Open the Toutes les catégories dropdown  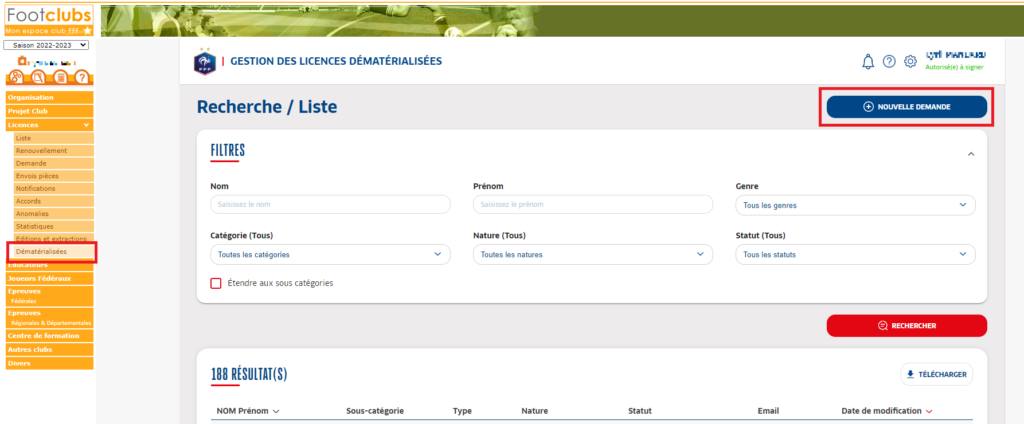(330, 254)
